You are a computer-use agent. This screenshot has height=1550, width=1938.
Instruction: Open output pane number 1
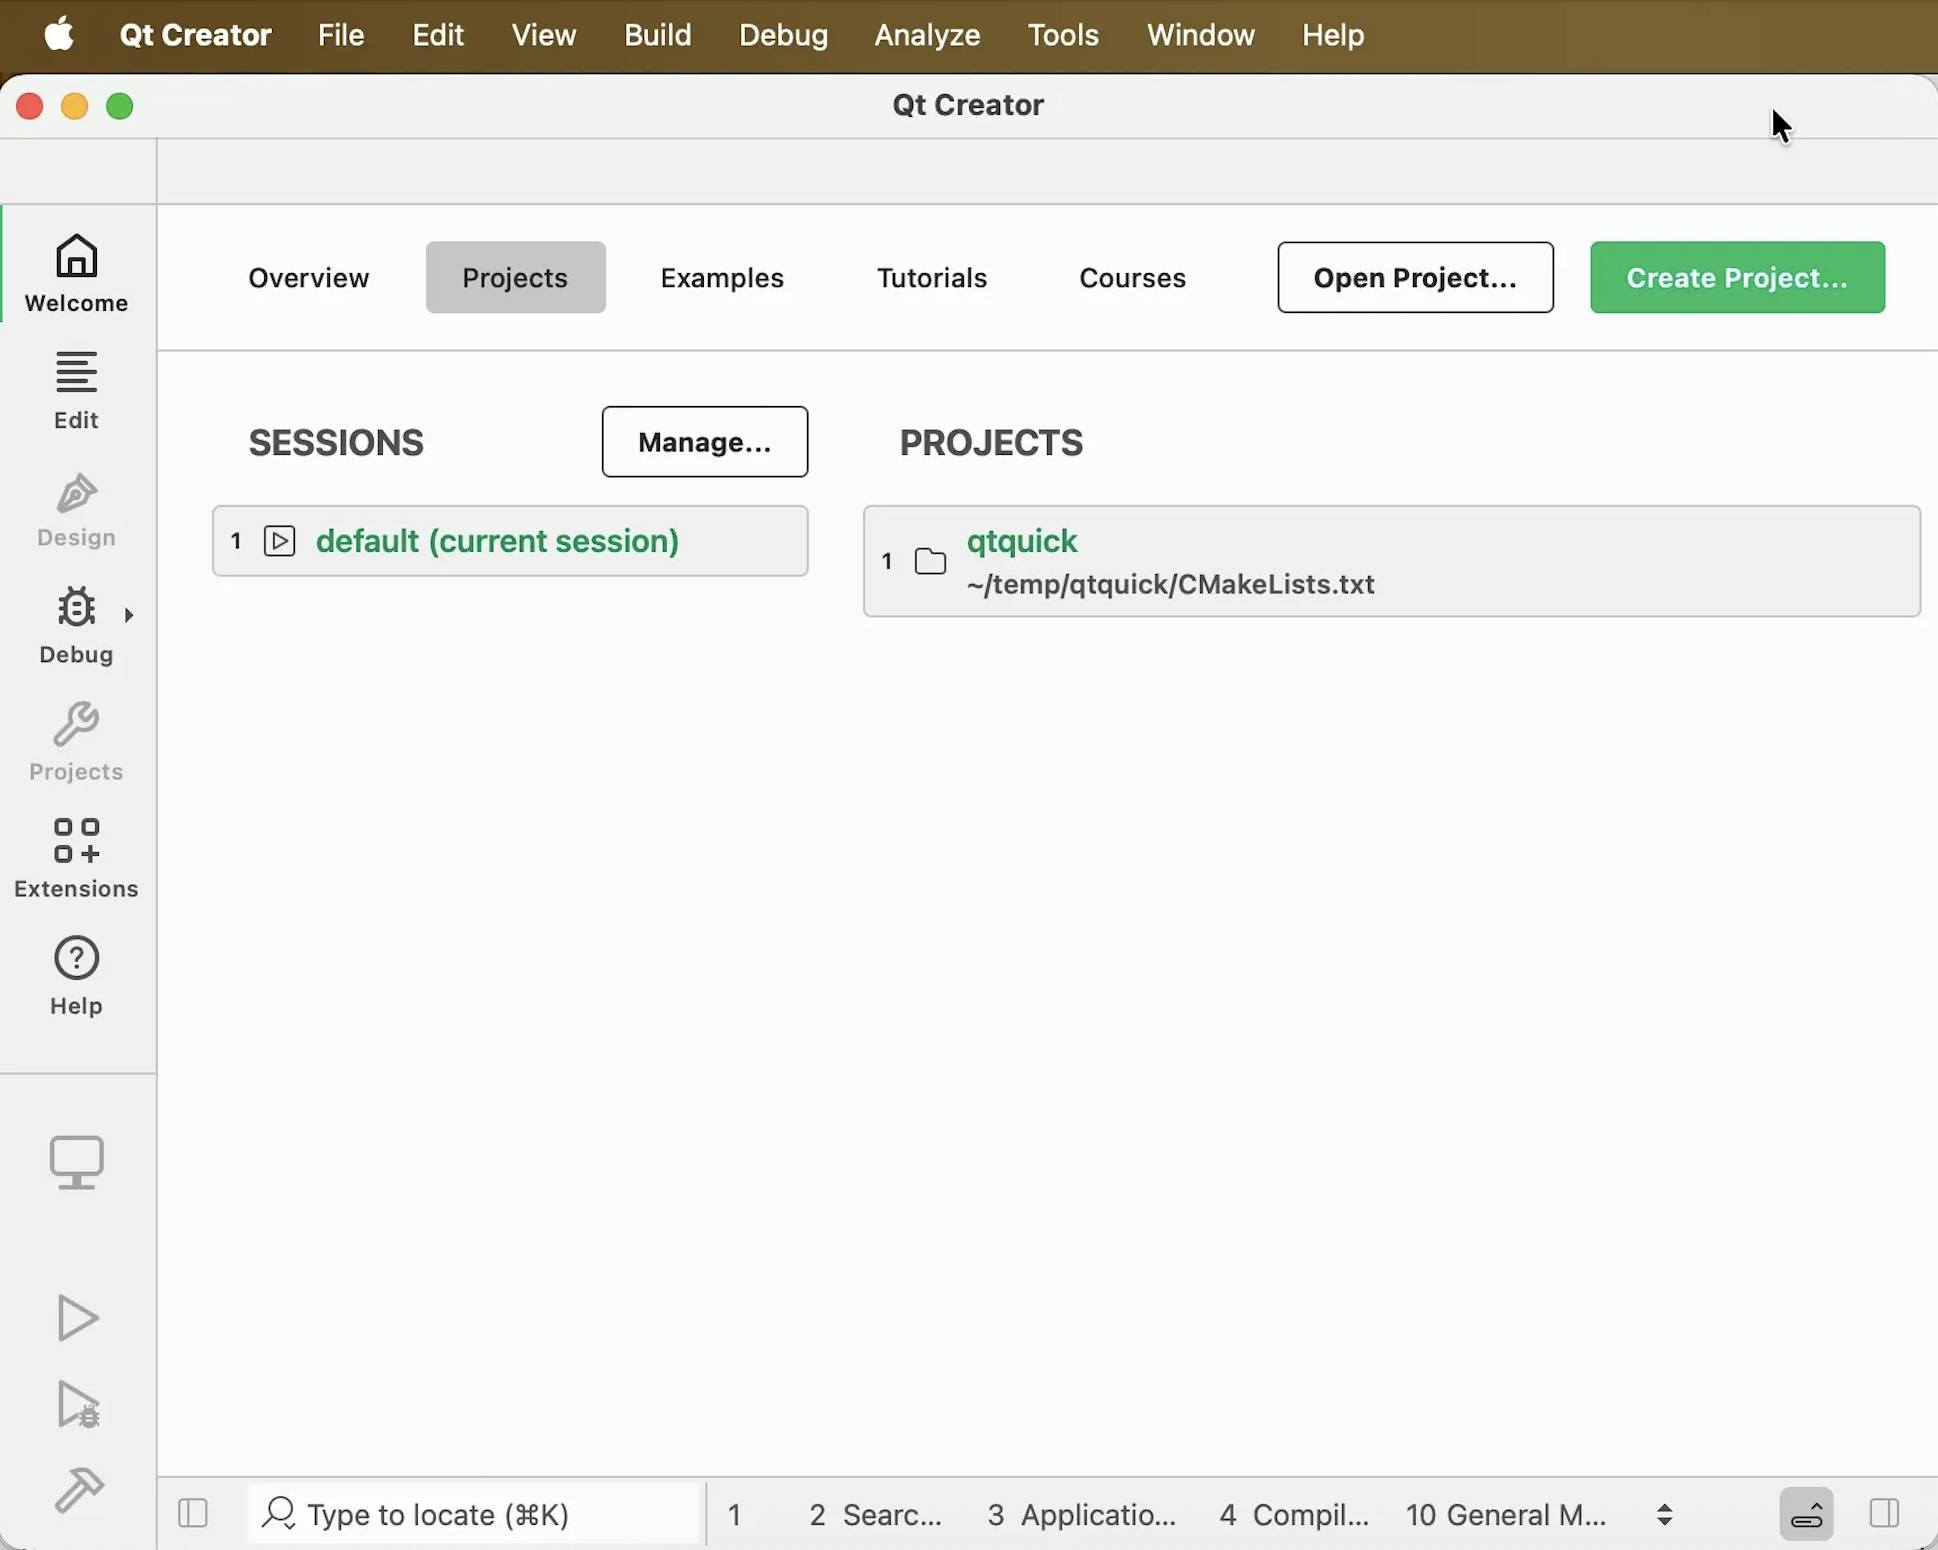(735, 1515)
